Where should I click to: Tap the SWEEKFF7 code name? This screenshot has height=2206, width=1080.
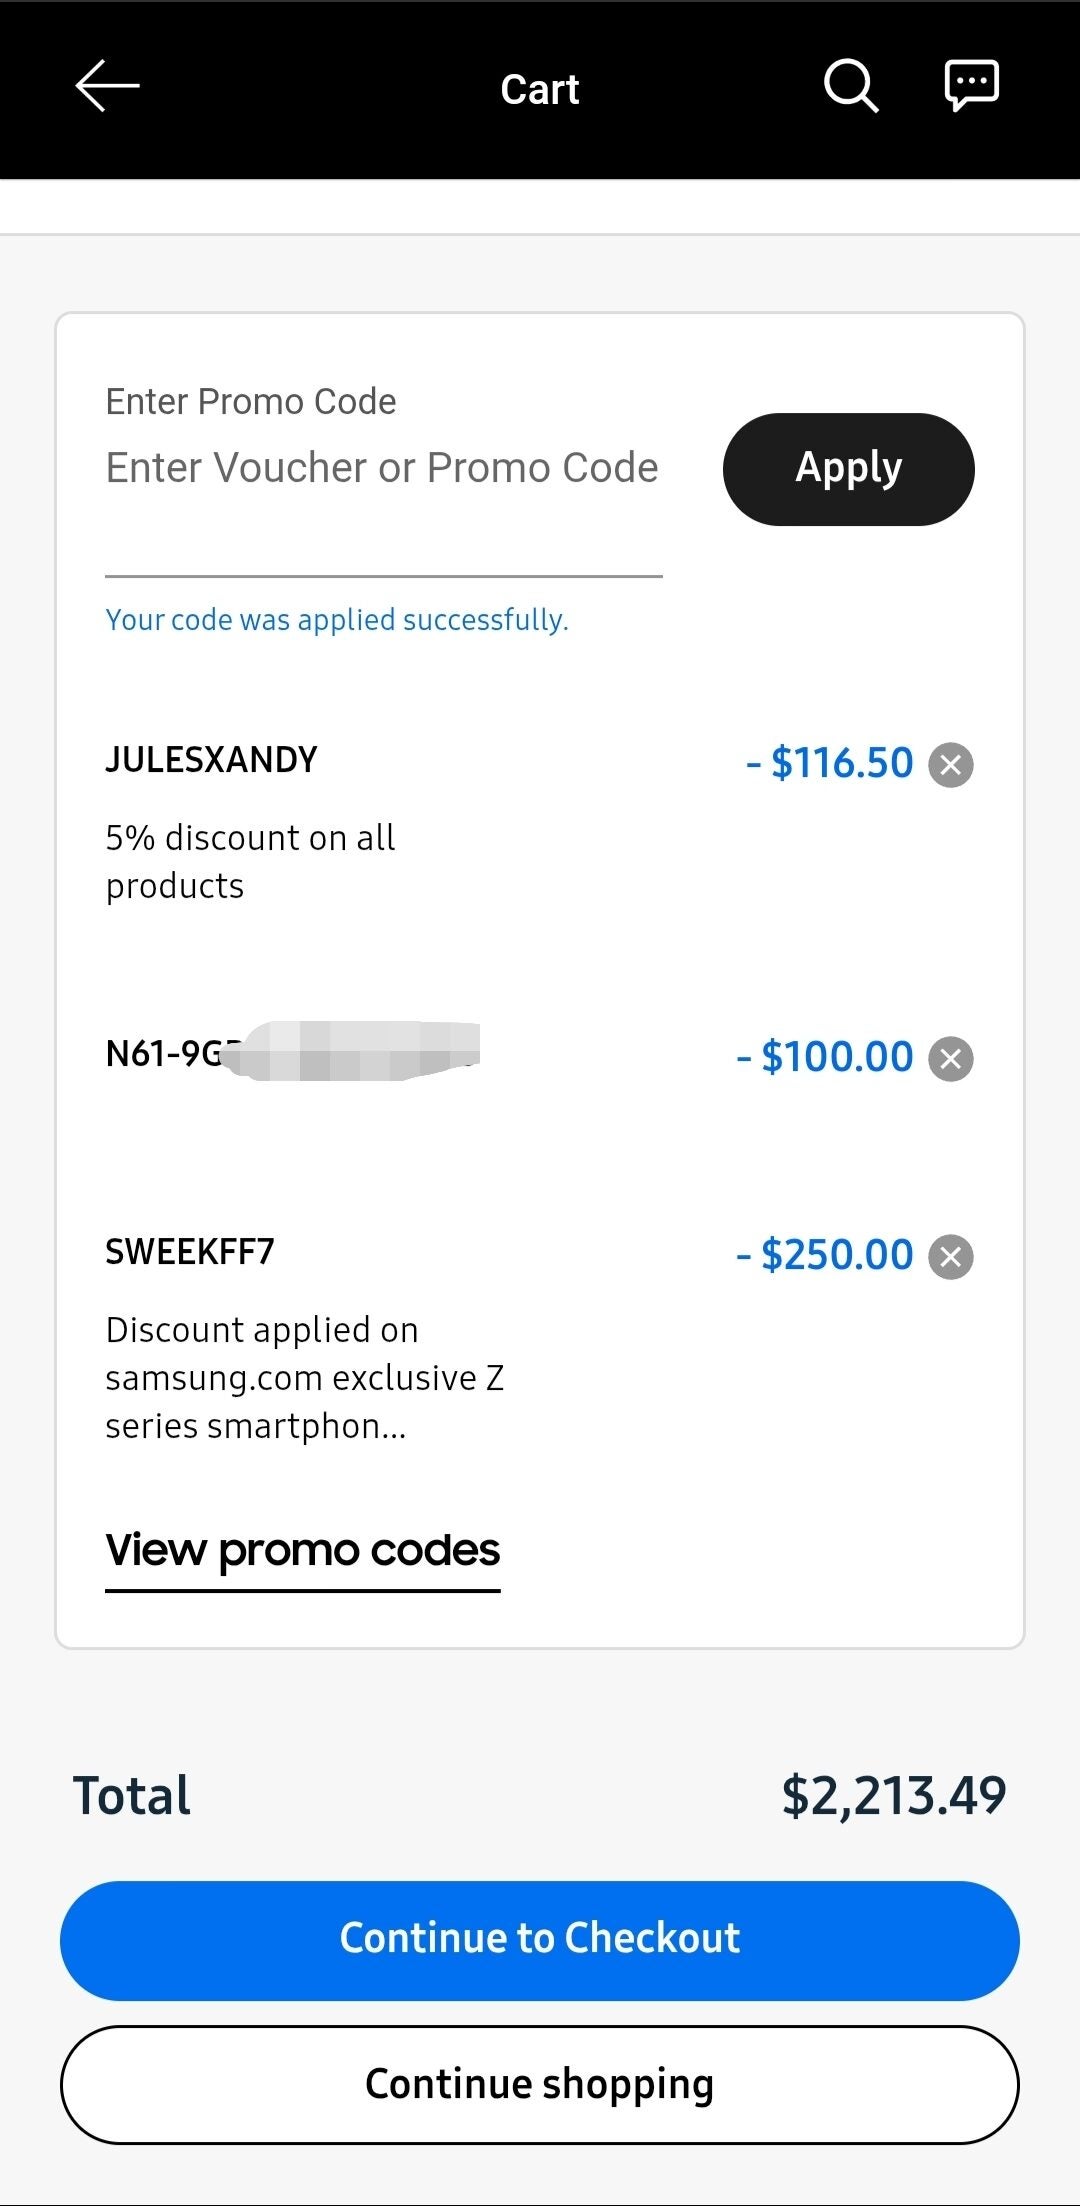click(x=190, y=1252)
